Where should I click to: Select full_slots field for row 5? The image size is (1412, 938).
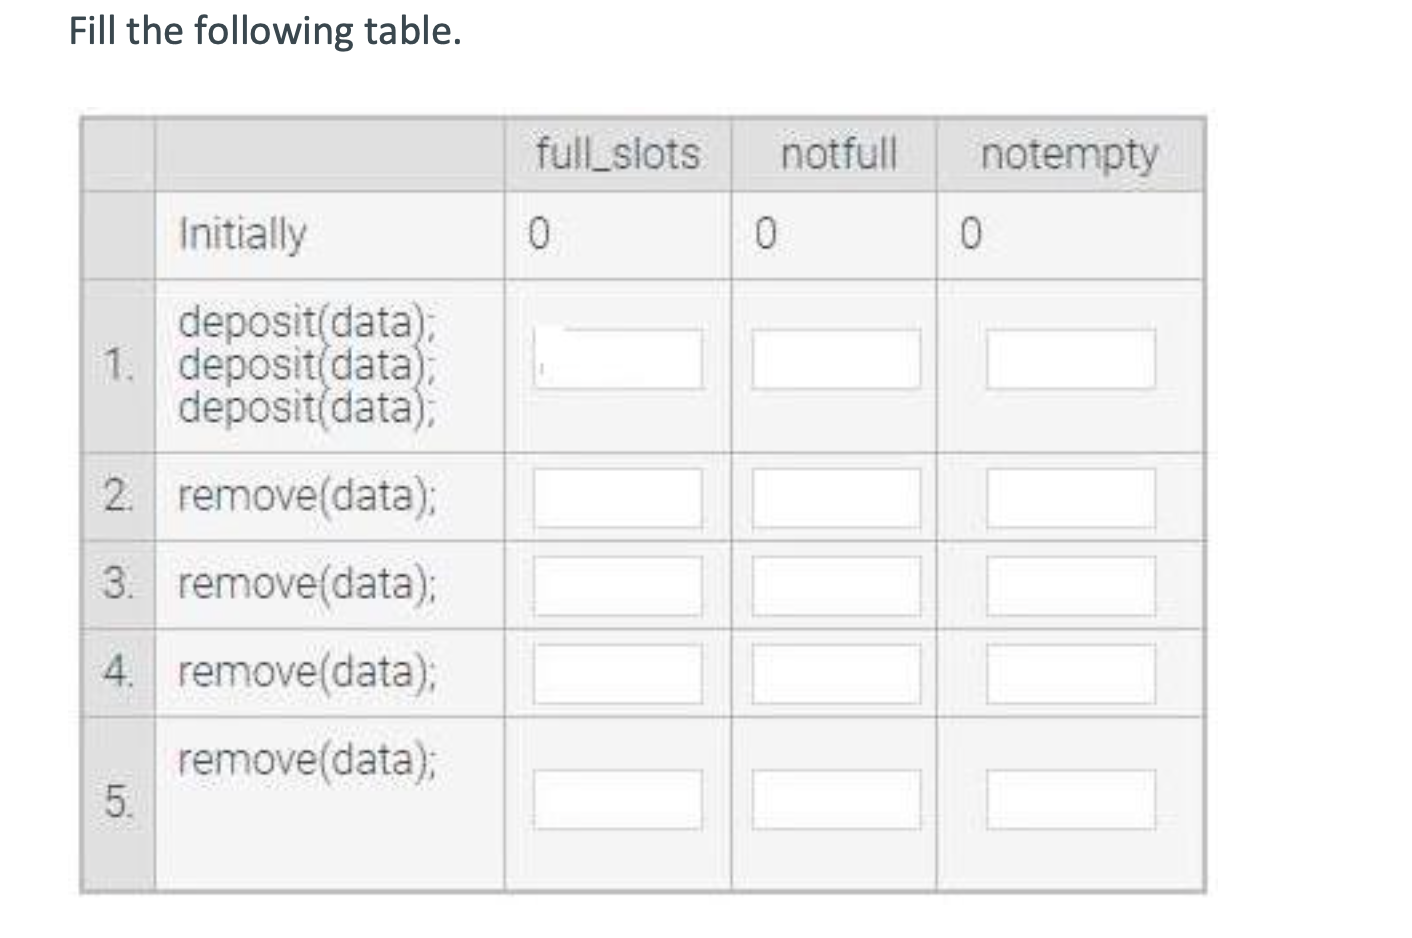pyautogui.click(x=617, y=799)
